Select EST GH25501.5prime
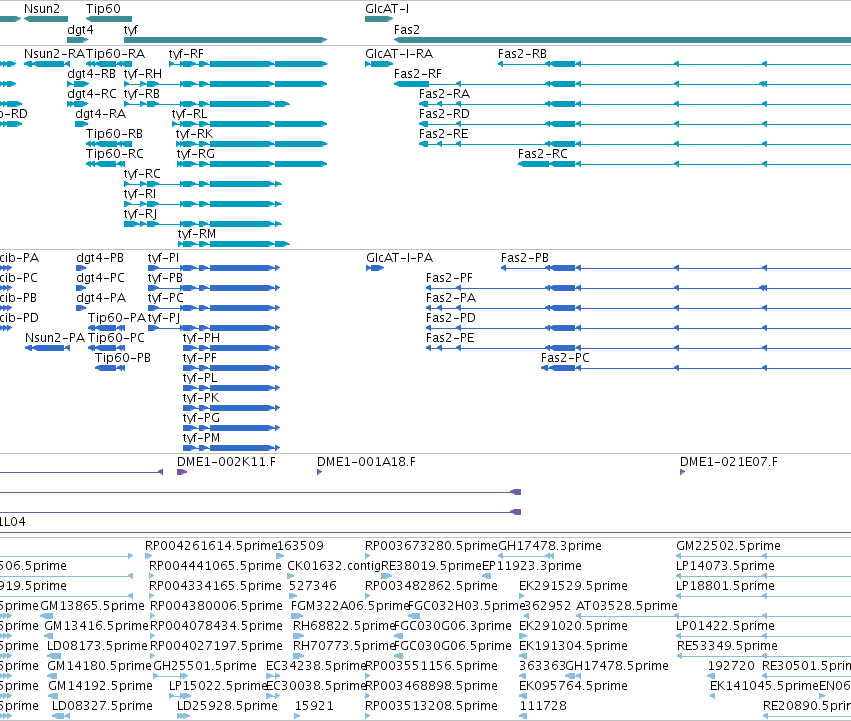This screenshot has height=721, width=851. tap(205, 666)
